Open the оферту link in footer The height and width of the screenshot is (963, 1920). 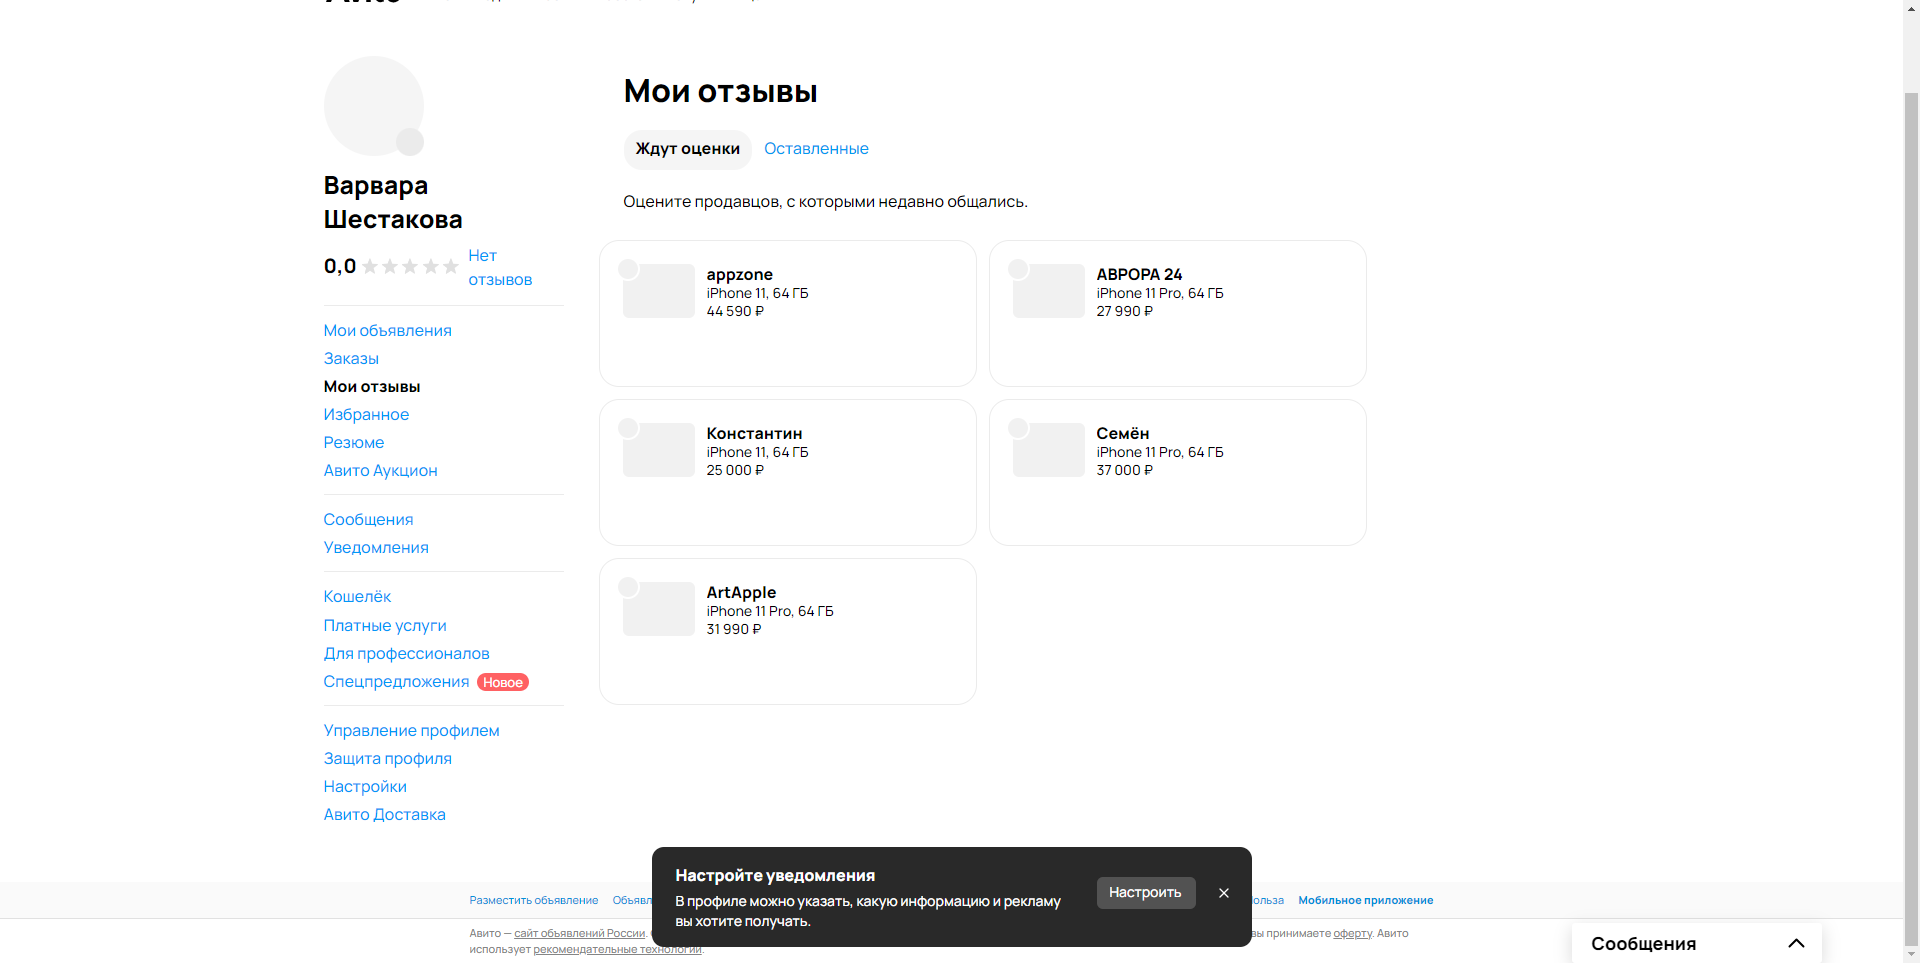(x=1352, y=934)
